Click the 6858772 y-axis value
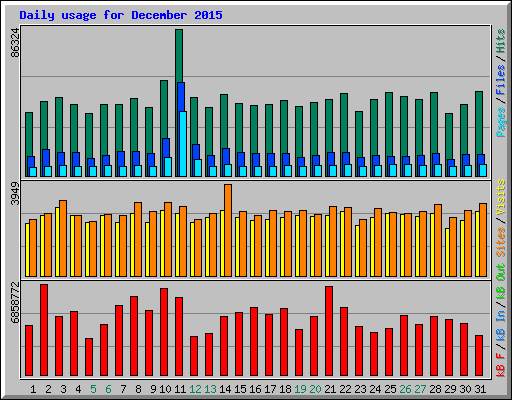The width and height of the screenshot is (512, 400). tap(15, 303)
